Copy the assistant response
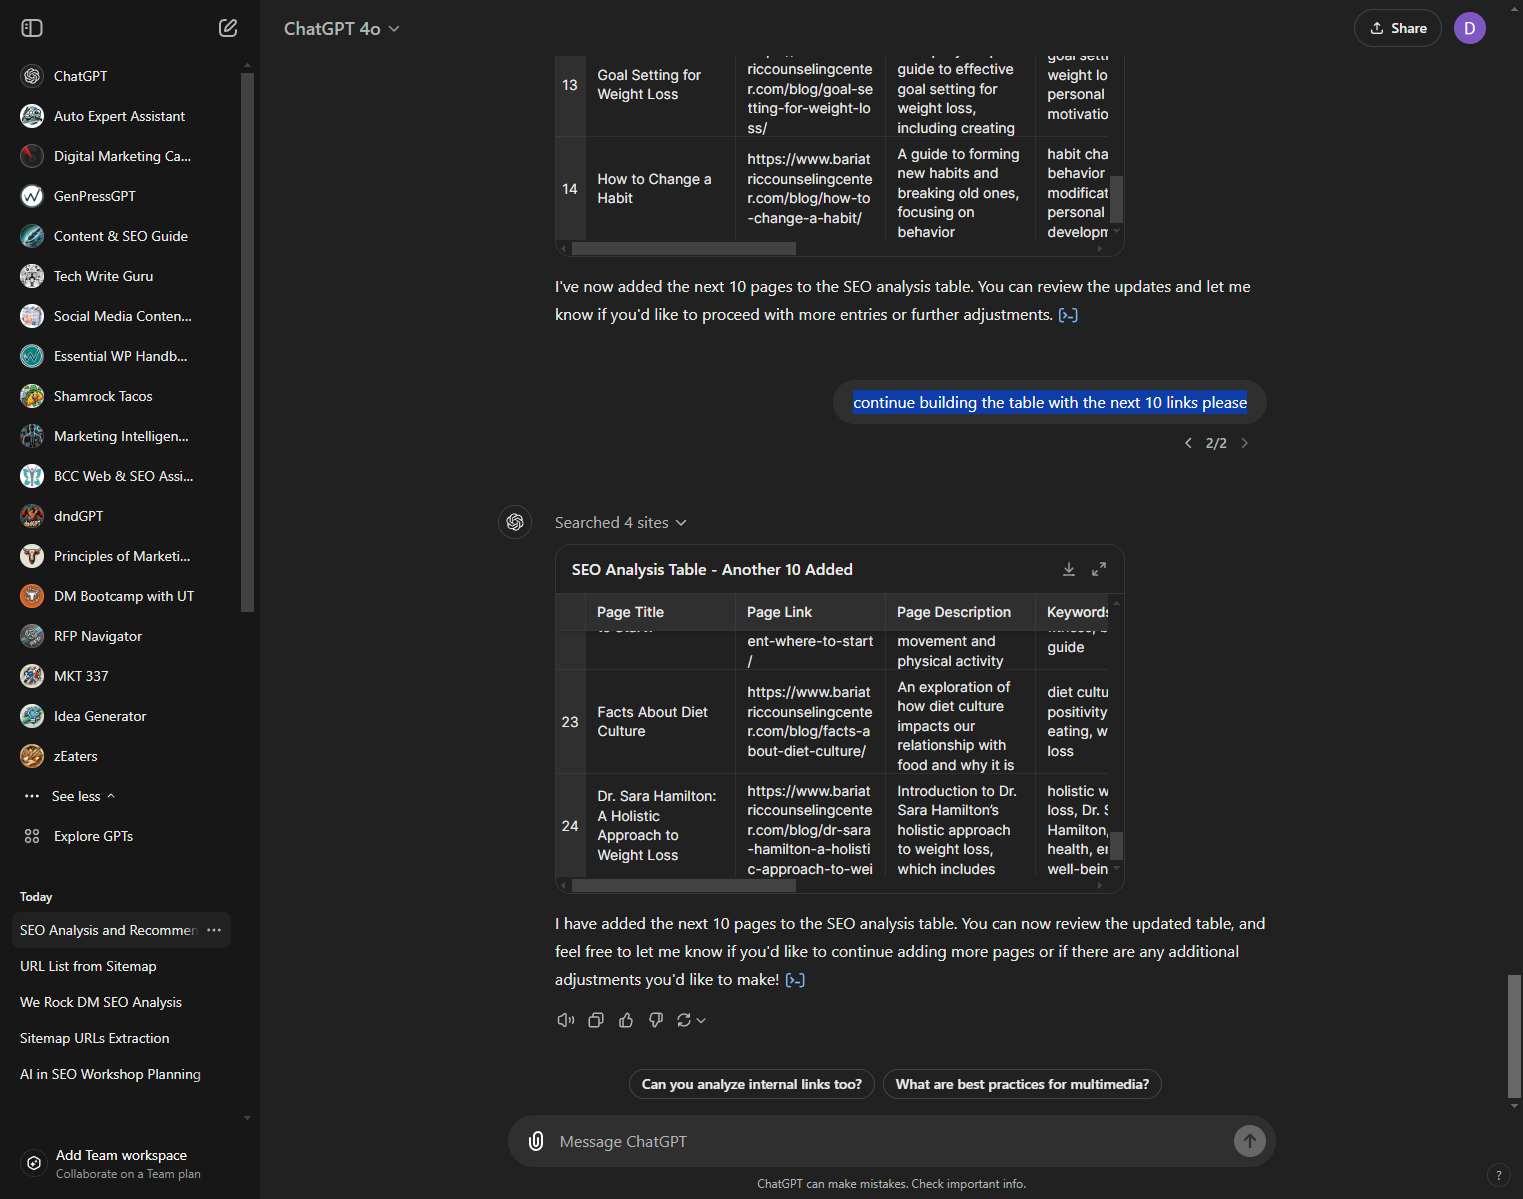1523x1199 pixels. pos(596,1020)
